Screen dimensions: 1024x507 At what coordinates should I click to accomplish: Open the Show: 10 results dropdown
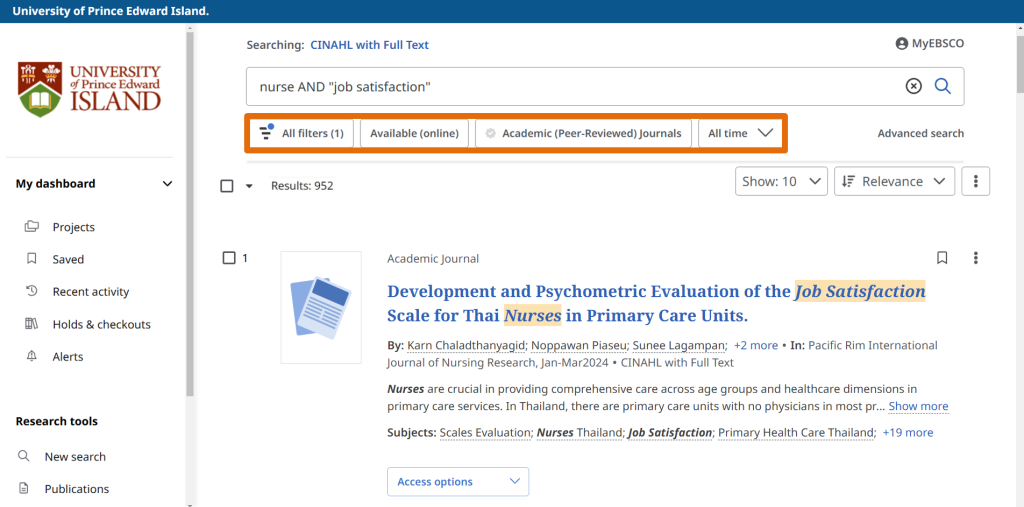tap(781, 181)
